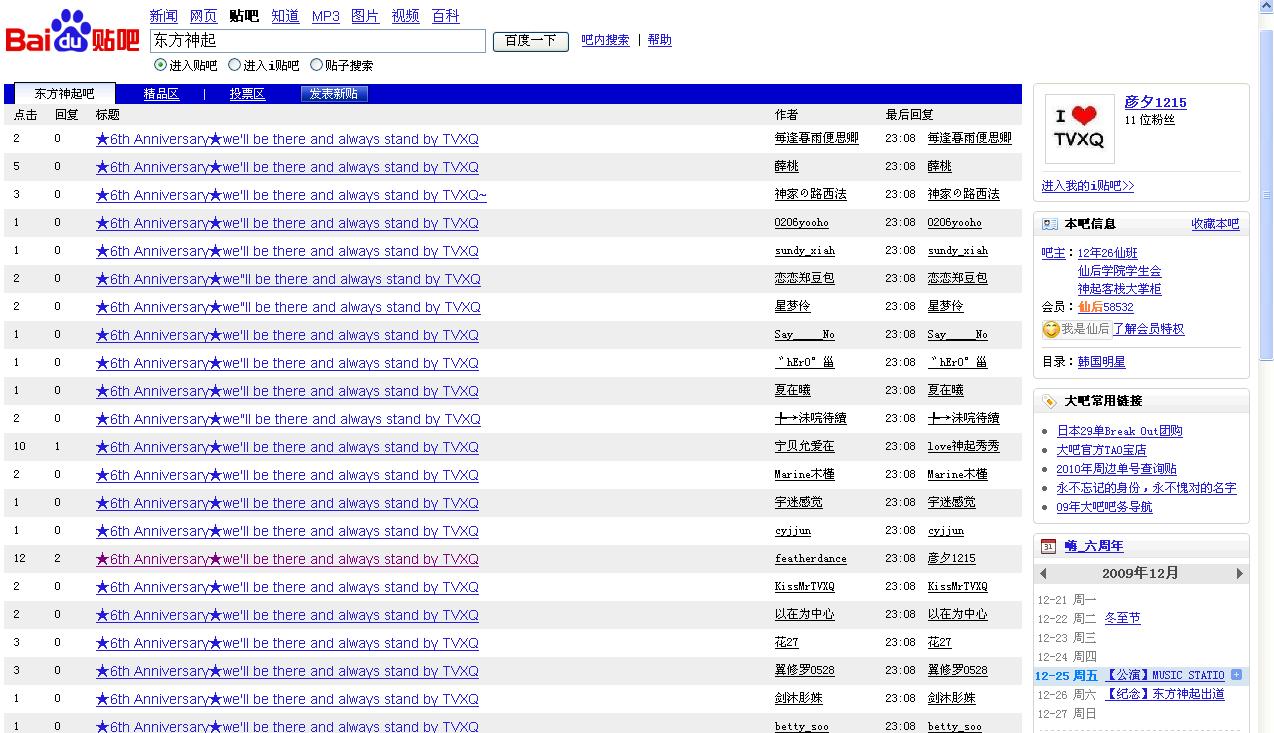Switch to the 精品区 tab
The width and height of the screenshot is (1274, 733).
click(x=161, y=94)
